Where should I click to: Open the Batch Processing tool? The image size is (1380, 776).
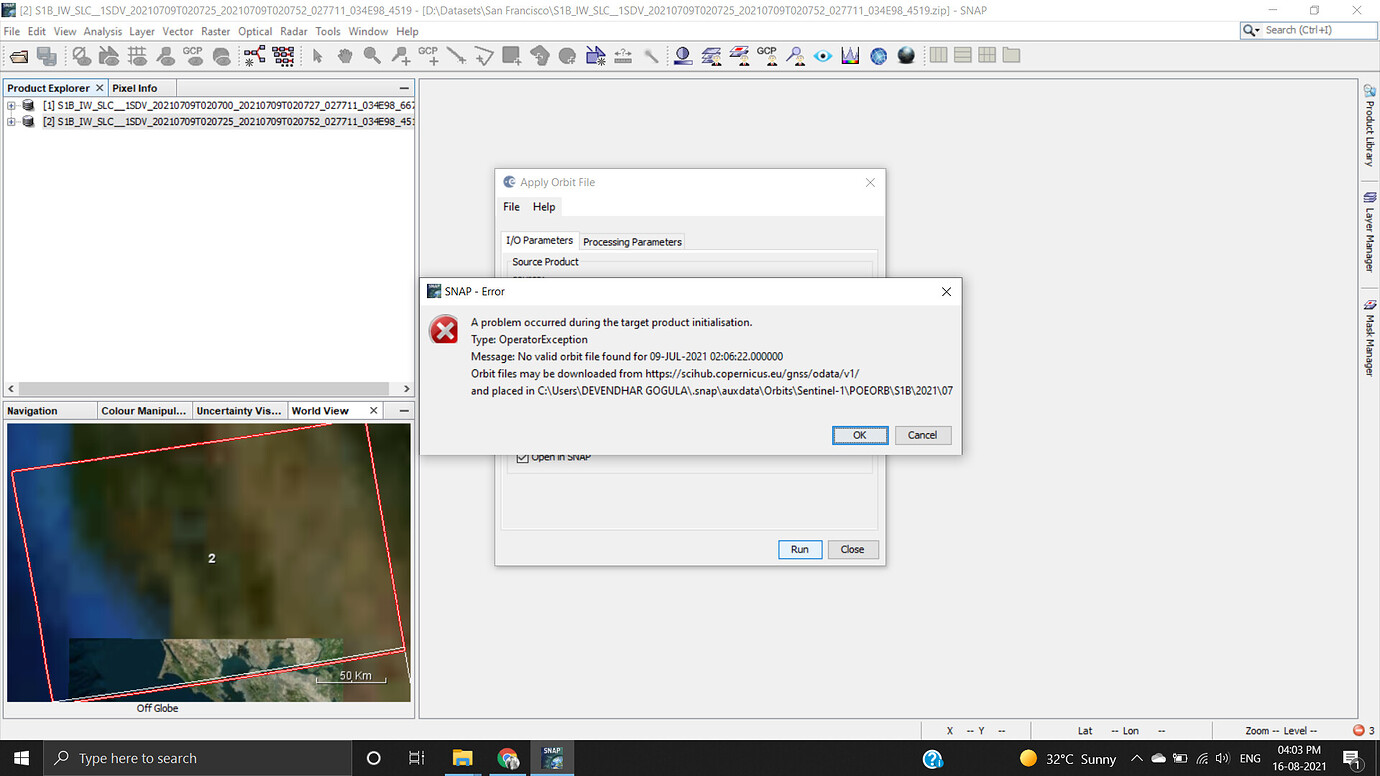tap(283, 55)
